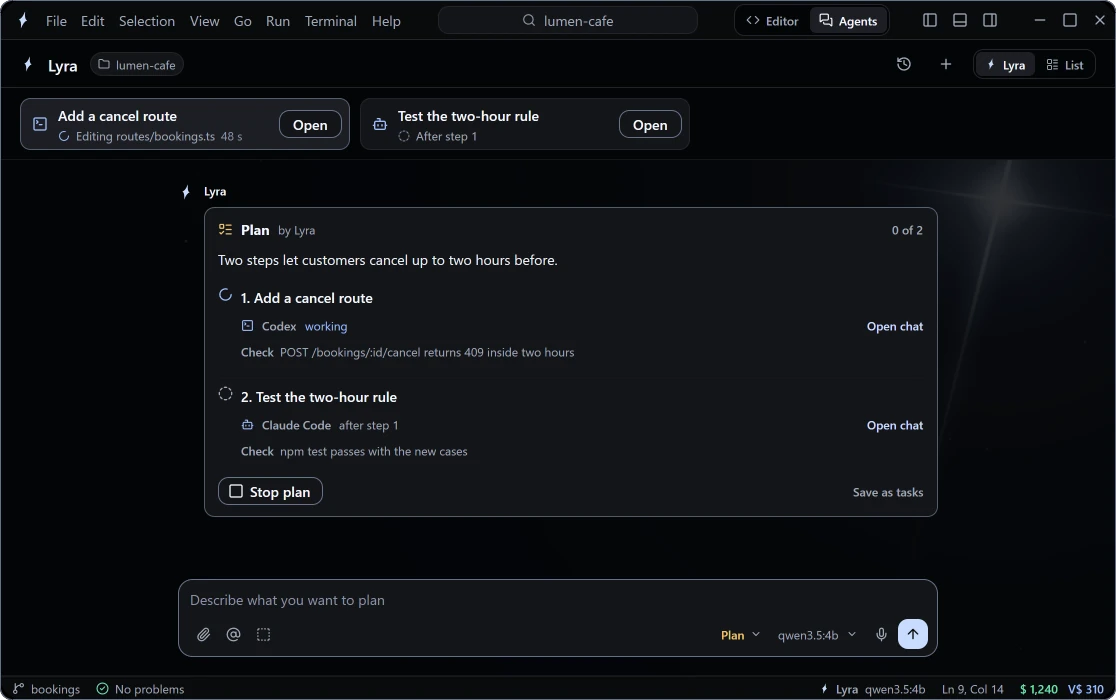Click the dashed circle beside step 2
The width and height of the screenshot is (1116, 700).
[x=225, y=394]
